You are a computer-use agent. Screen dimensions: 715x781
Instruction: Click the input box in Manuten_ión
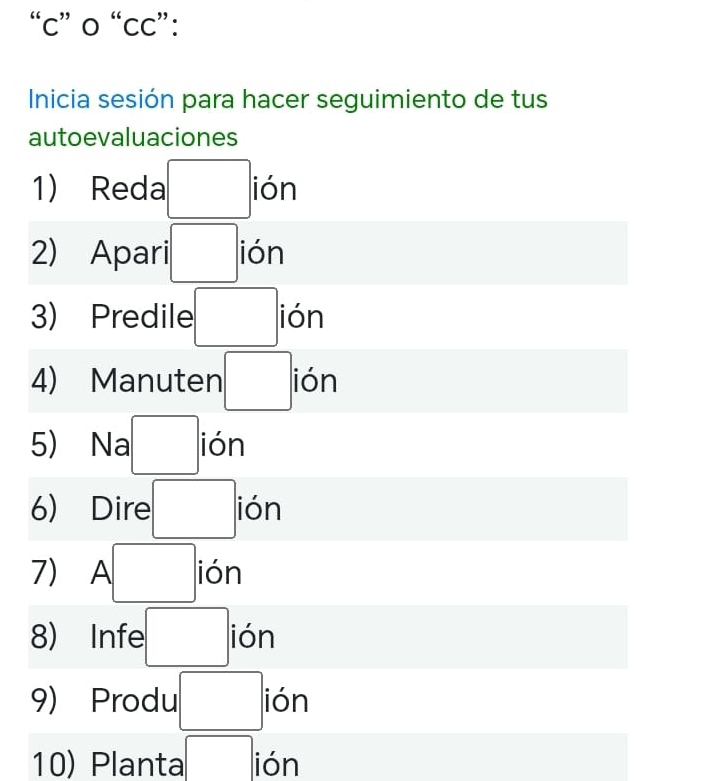tap(258, 381)
